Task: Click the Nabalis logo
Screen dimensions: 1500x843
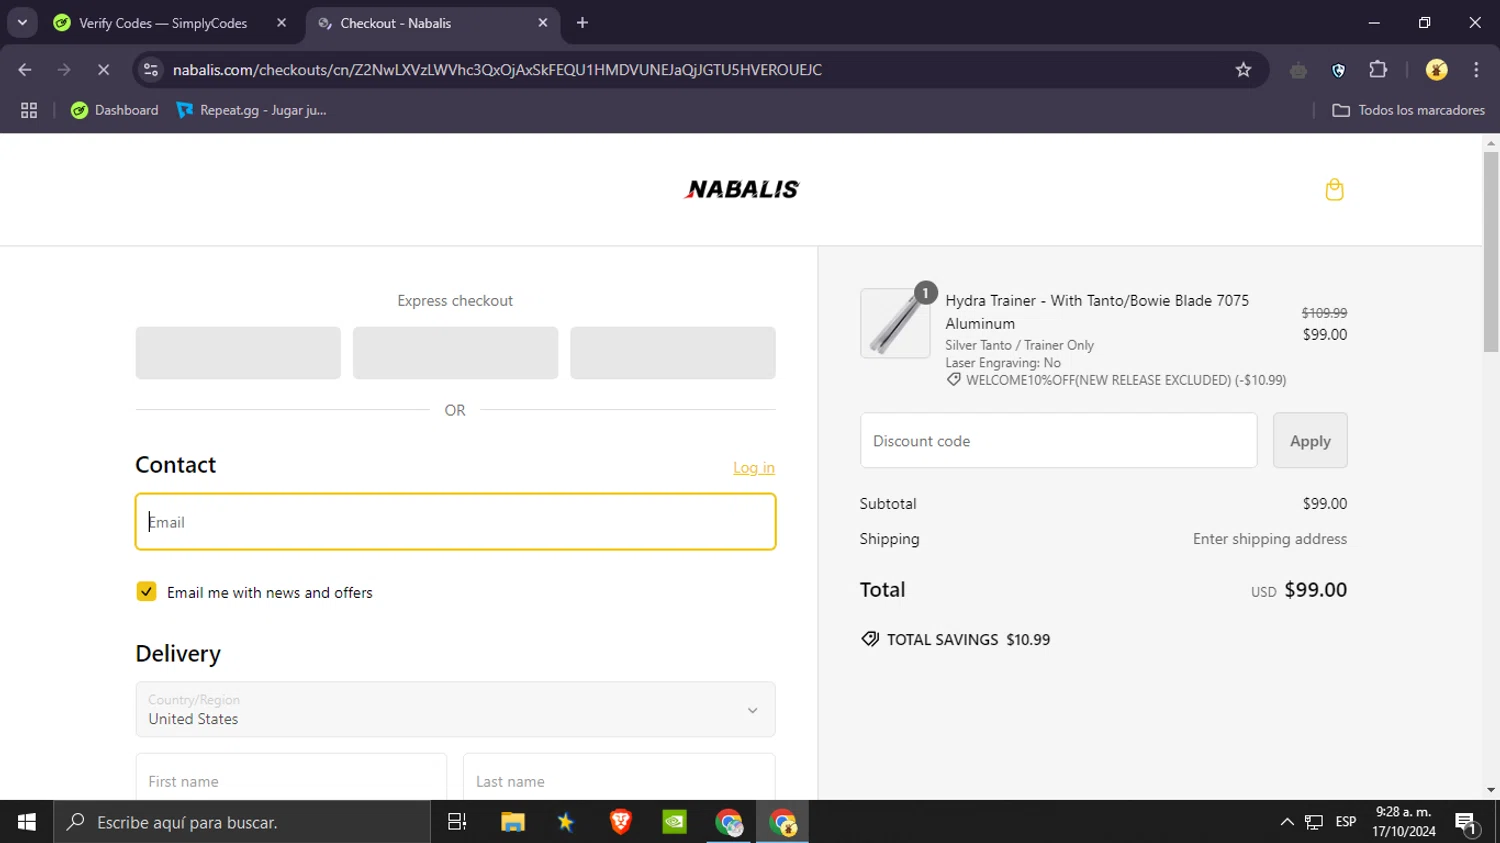Action: [x=742, y=189]
